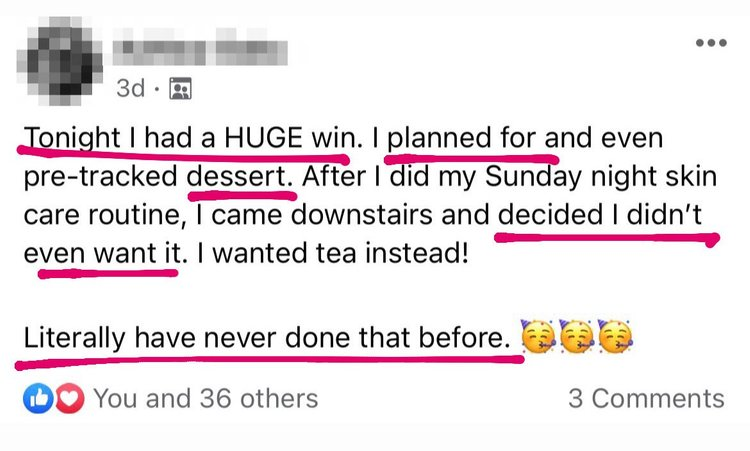Click the group audience icon beside 3d
750x451 pixels.
click(180, 89)
